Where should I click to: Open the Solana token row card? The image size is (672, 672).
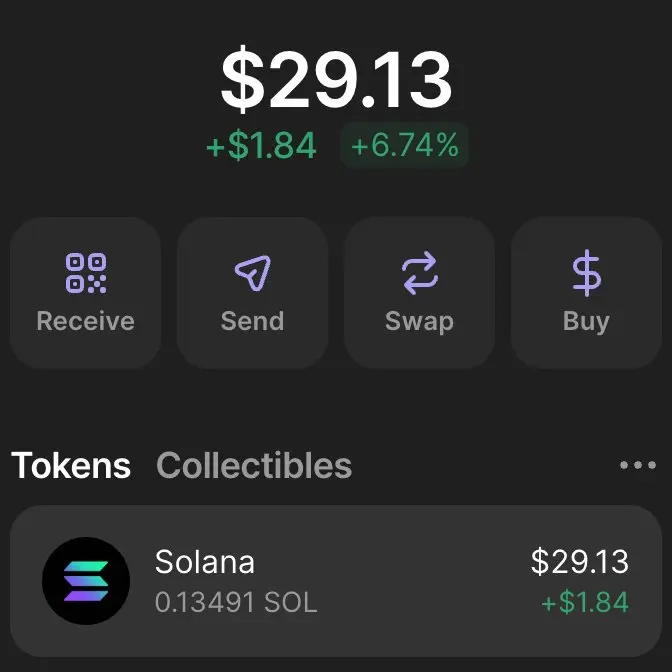(336, 581)
